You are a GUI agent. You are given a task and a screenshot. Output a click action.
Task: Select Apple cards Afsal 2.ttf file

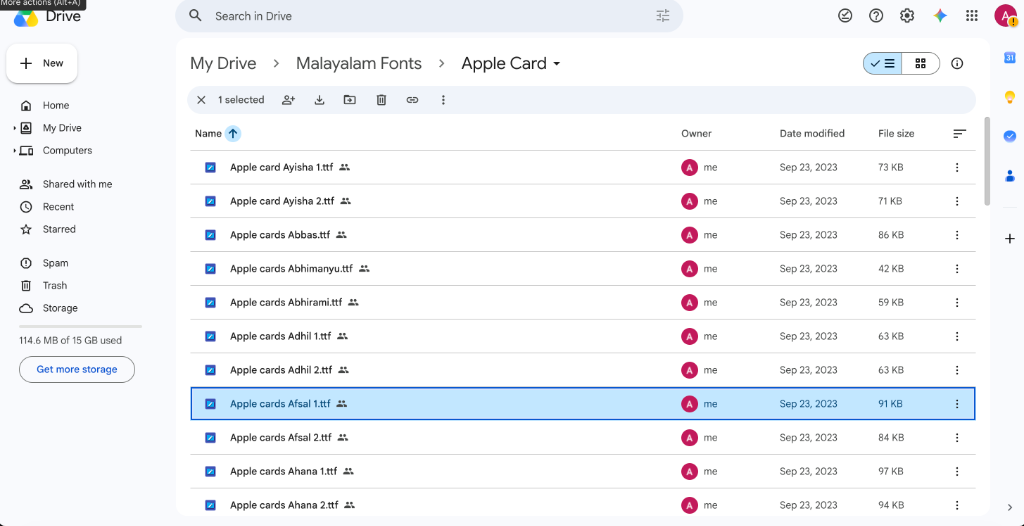tap(583, 437)
